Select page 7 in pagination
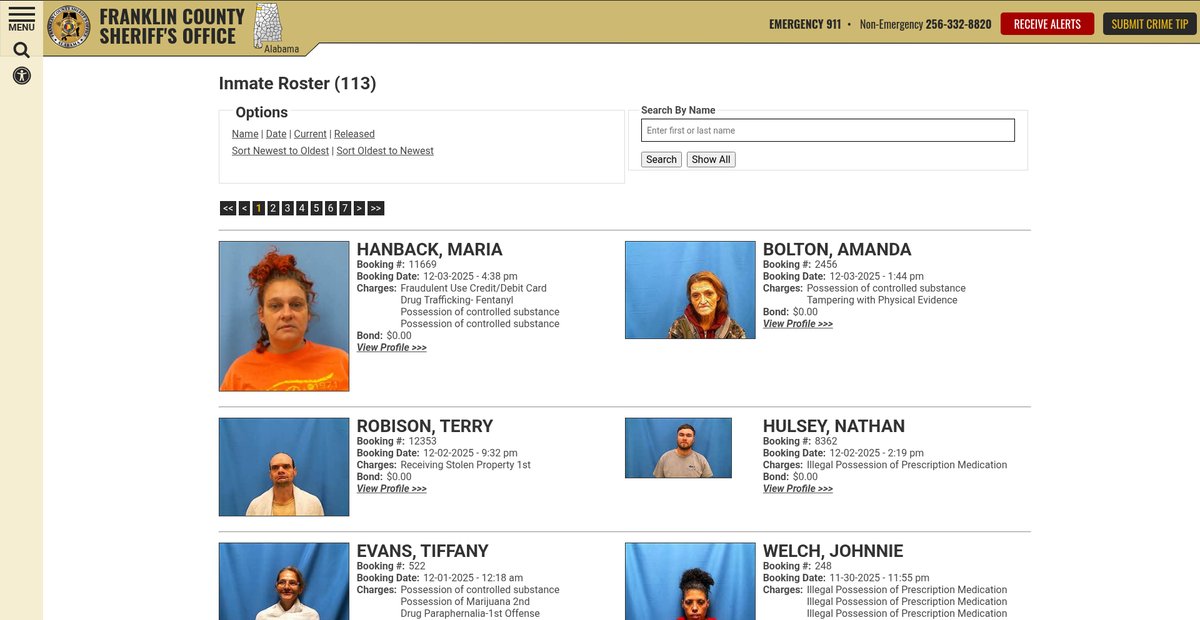1200x620 pixels. (345, 208)
